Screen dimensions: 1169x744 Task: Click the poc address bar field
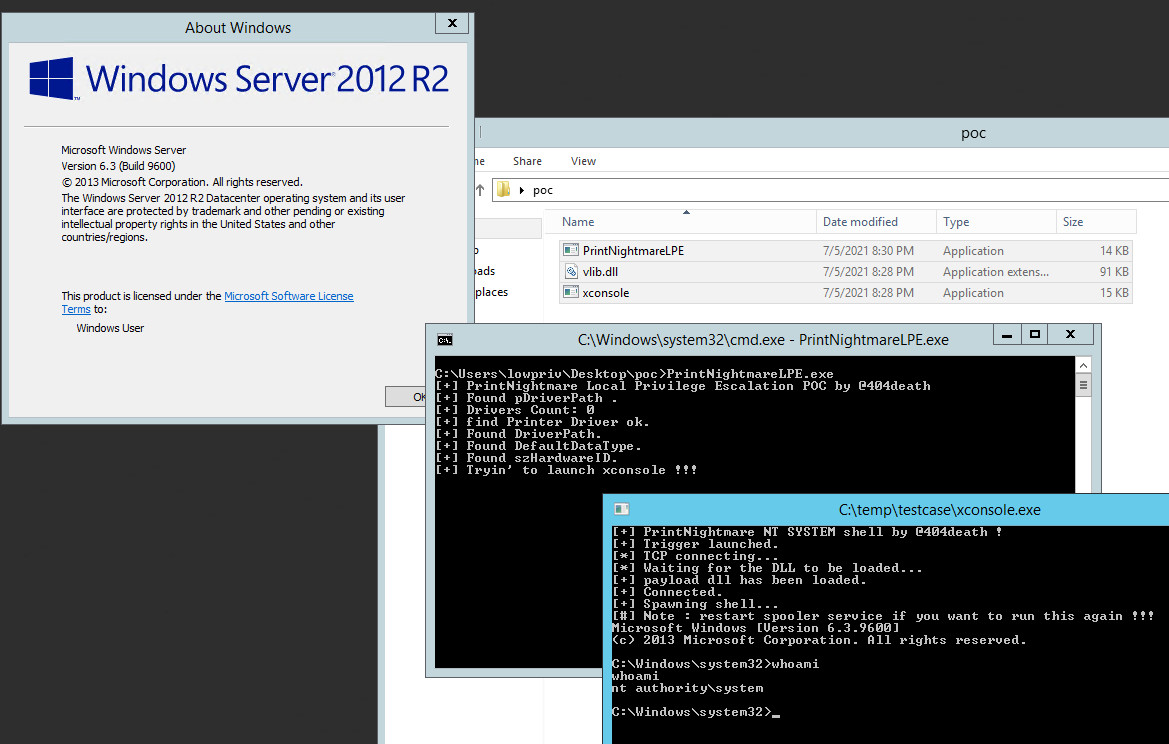tap(831, 189)
